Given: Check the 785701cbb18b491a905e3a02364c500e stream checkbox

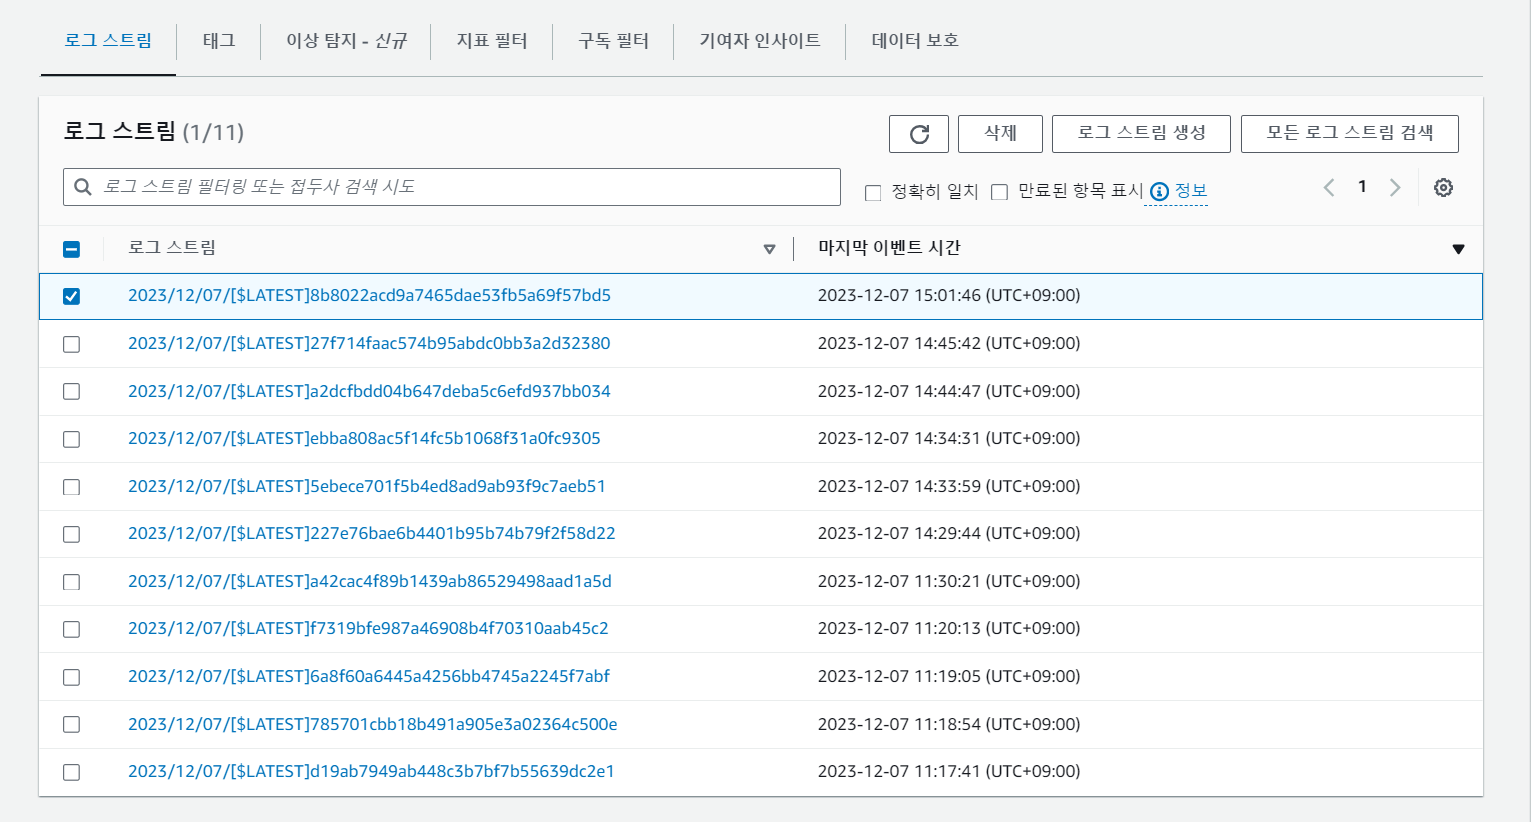Looking at the screenshot, I should pos(71,724).
